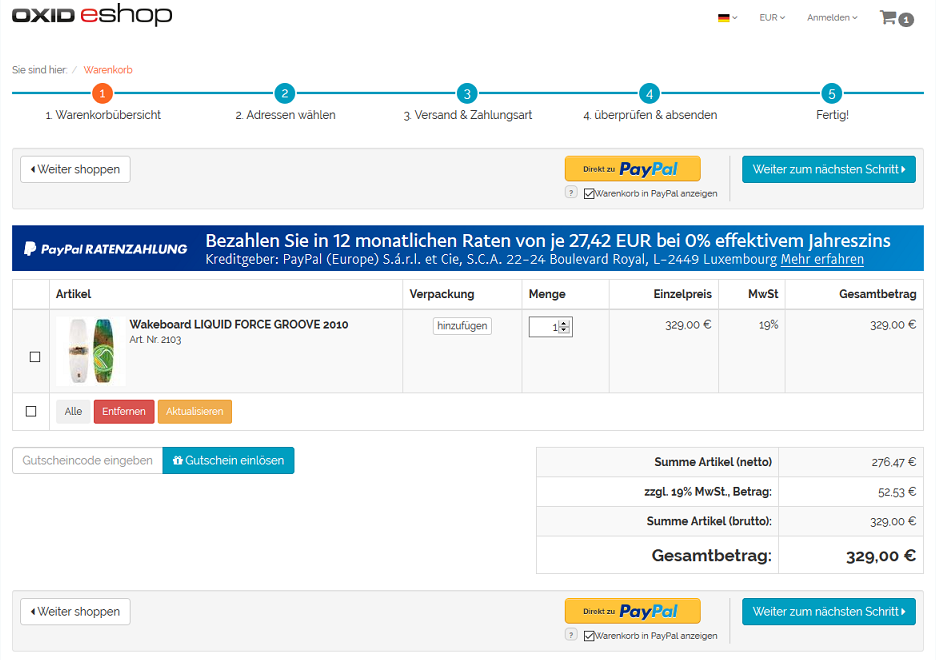936x660 pixels.
Task: Click bottom Weiter zum nächsten Schritt button
Action: 829,612
